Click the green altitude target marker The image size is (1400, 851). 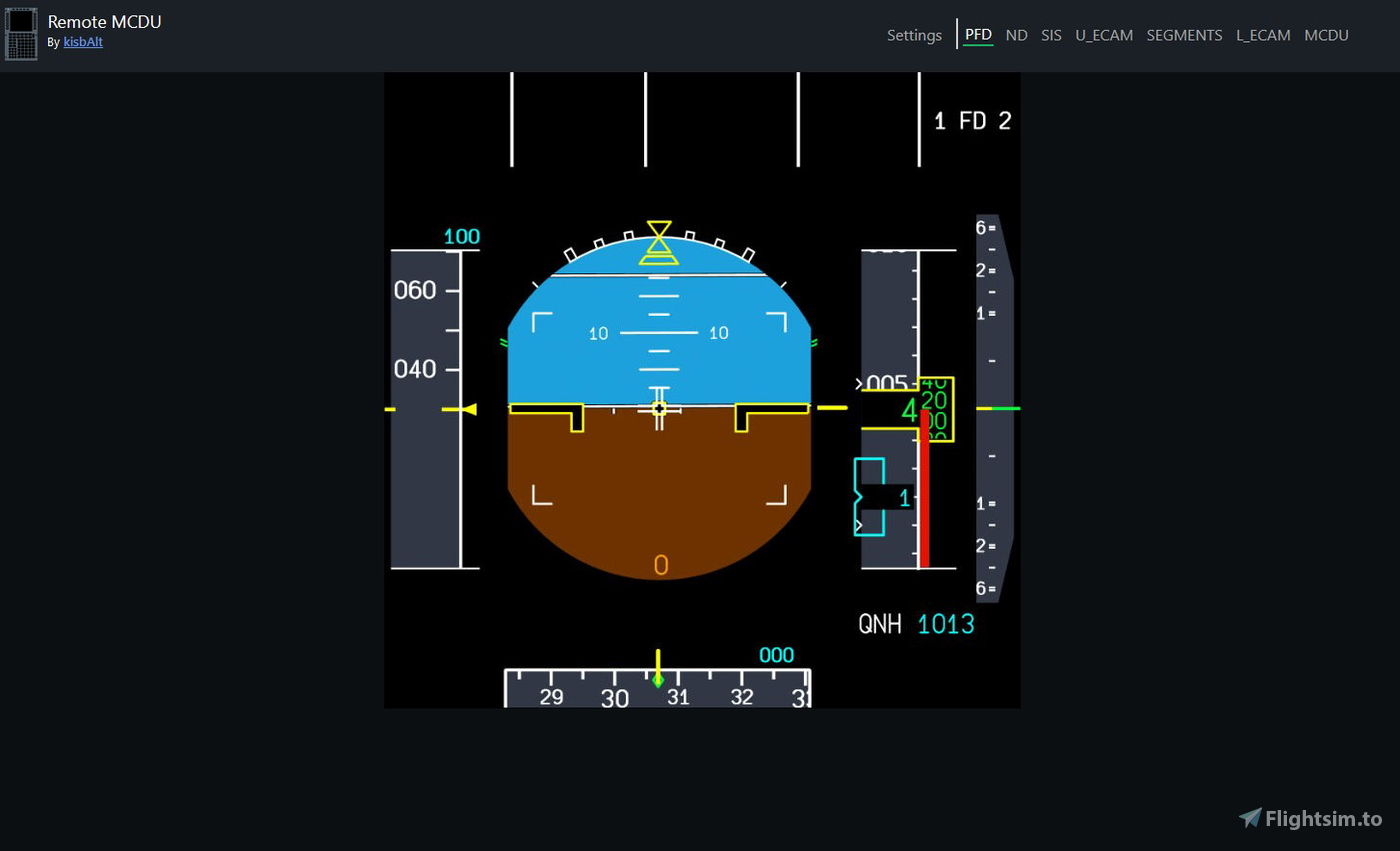tap(1003, 408)
